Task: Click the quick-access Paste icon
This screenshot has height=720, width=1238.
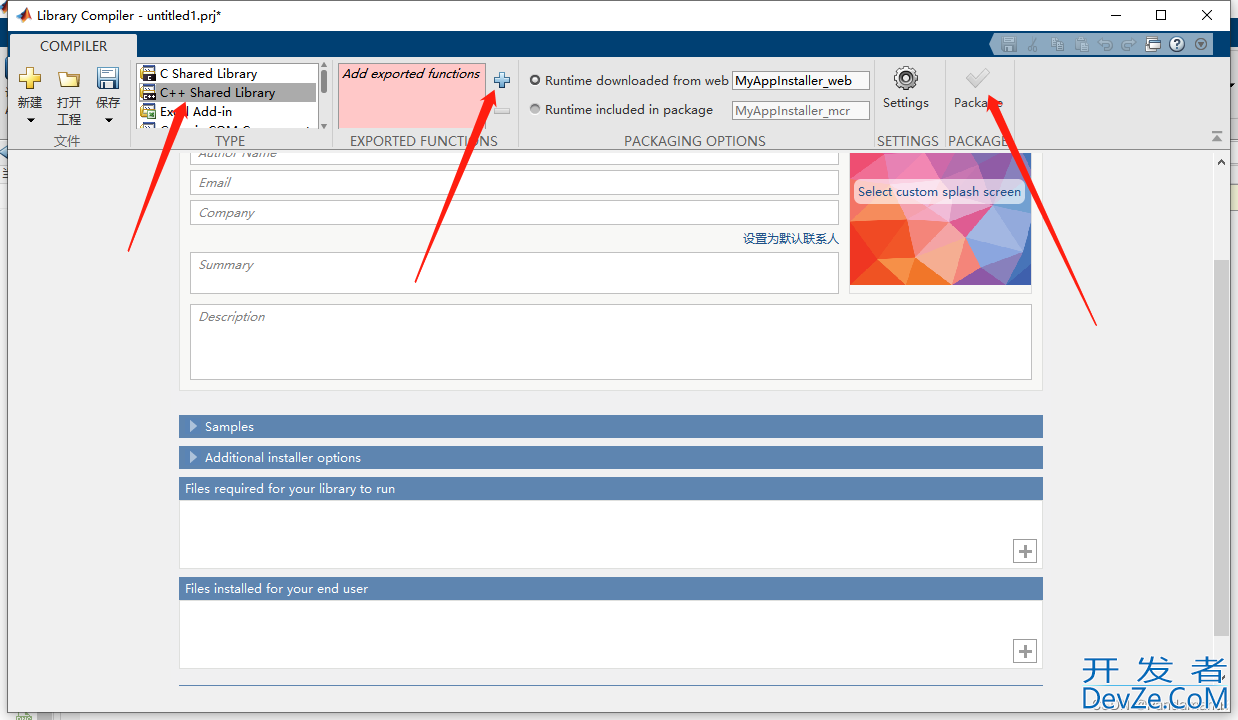Action: pyautogui.click(x=1081, y=44)
